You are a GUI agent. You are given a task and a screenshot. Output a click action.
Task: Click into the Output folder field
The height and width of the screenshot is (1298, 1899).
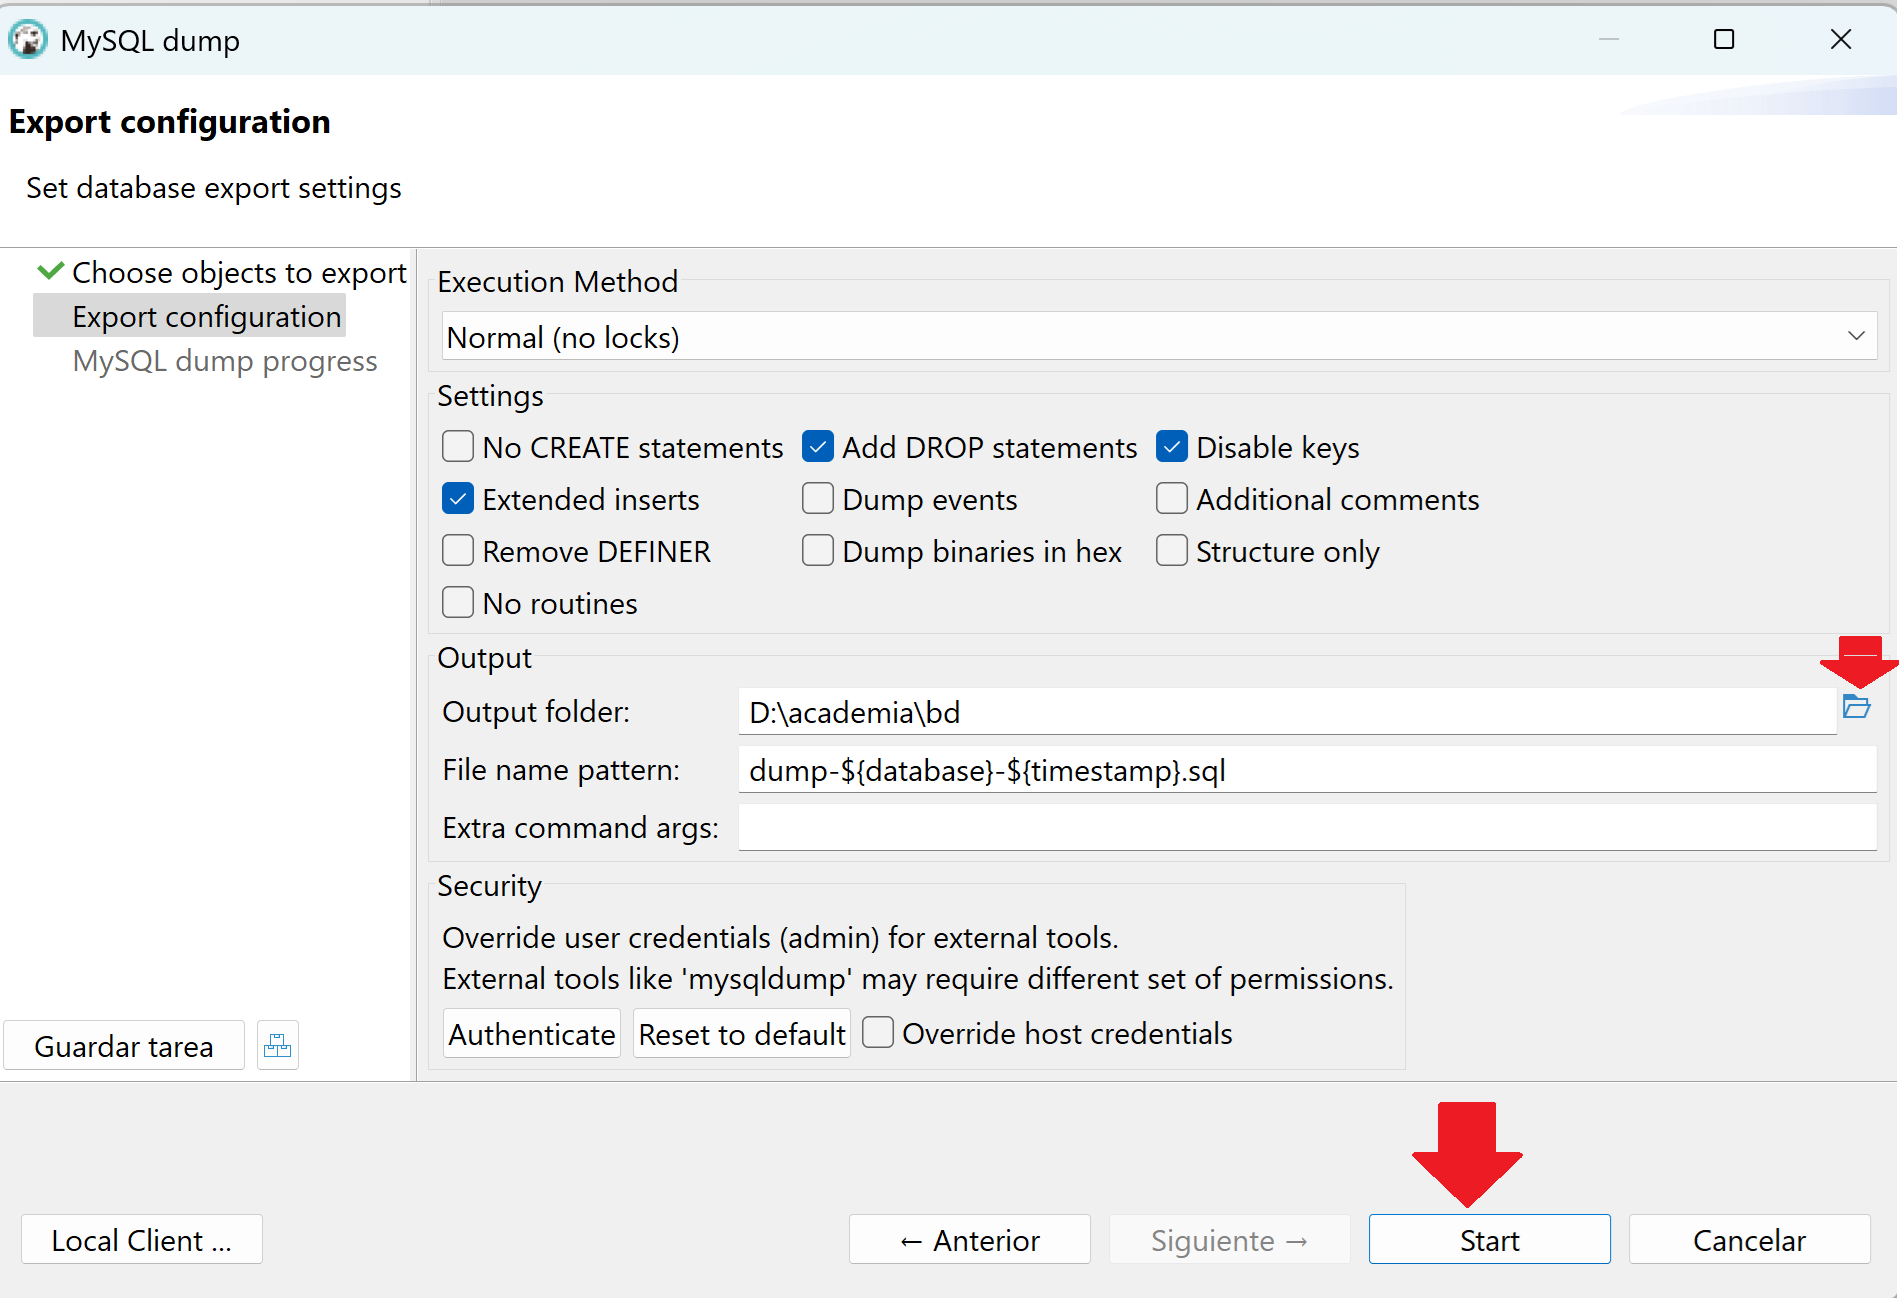click(1287, 712)
